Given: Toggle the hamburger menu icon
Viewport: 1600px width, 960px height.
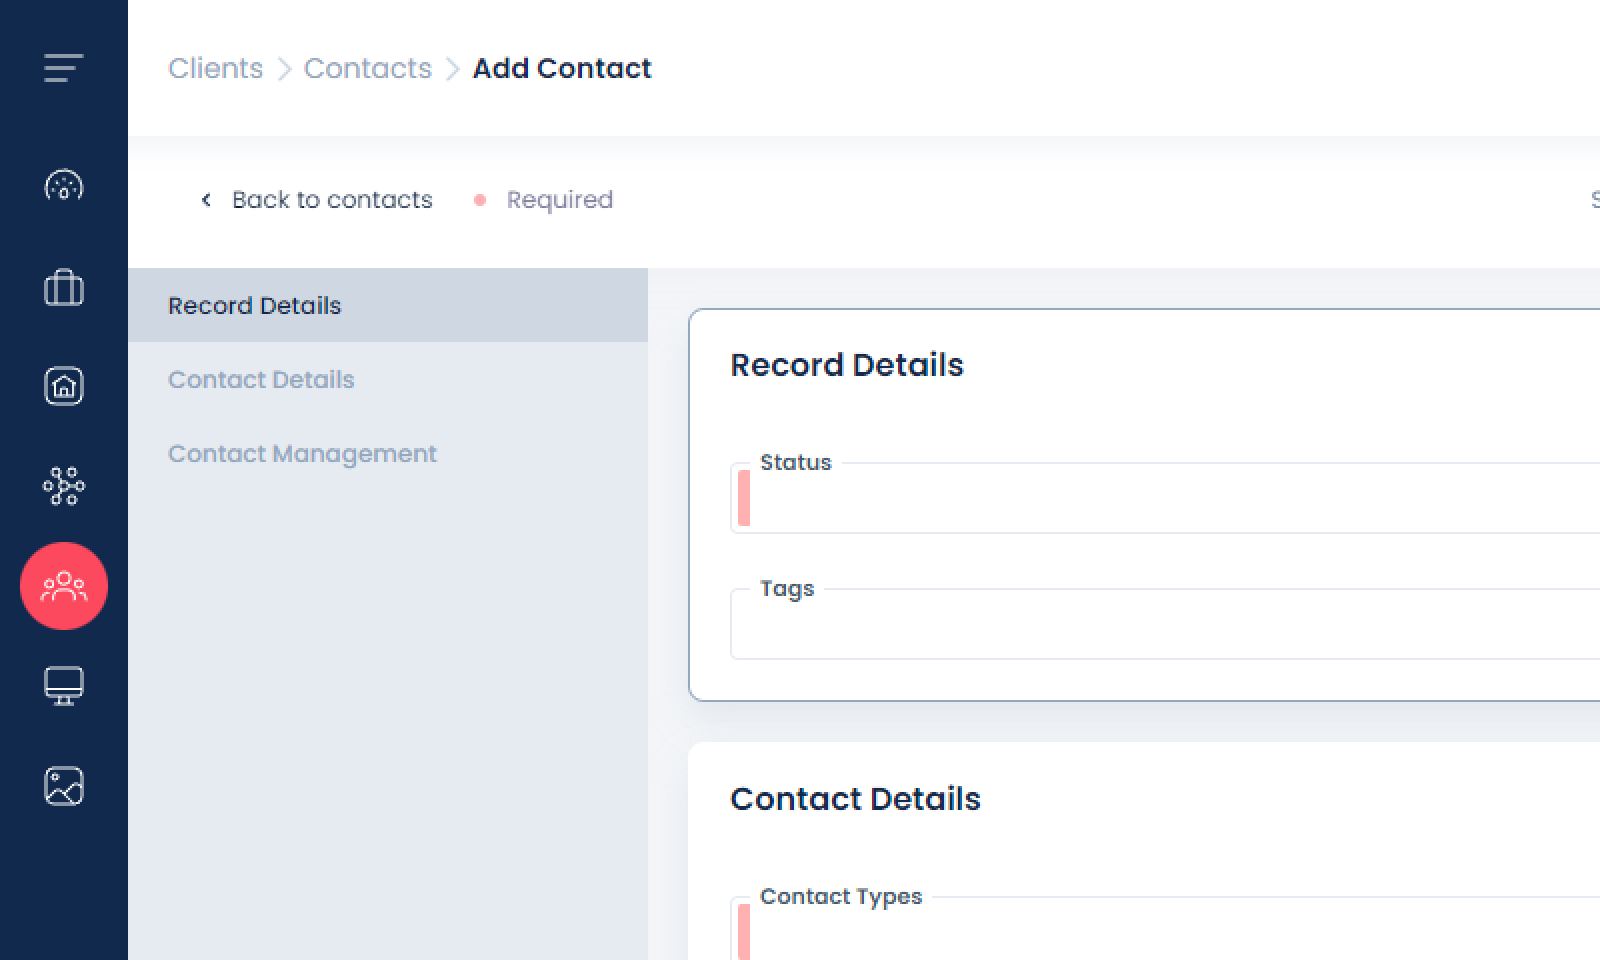Looking at the screenshot, I should coord(63,68).
